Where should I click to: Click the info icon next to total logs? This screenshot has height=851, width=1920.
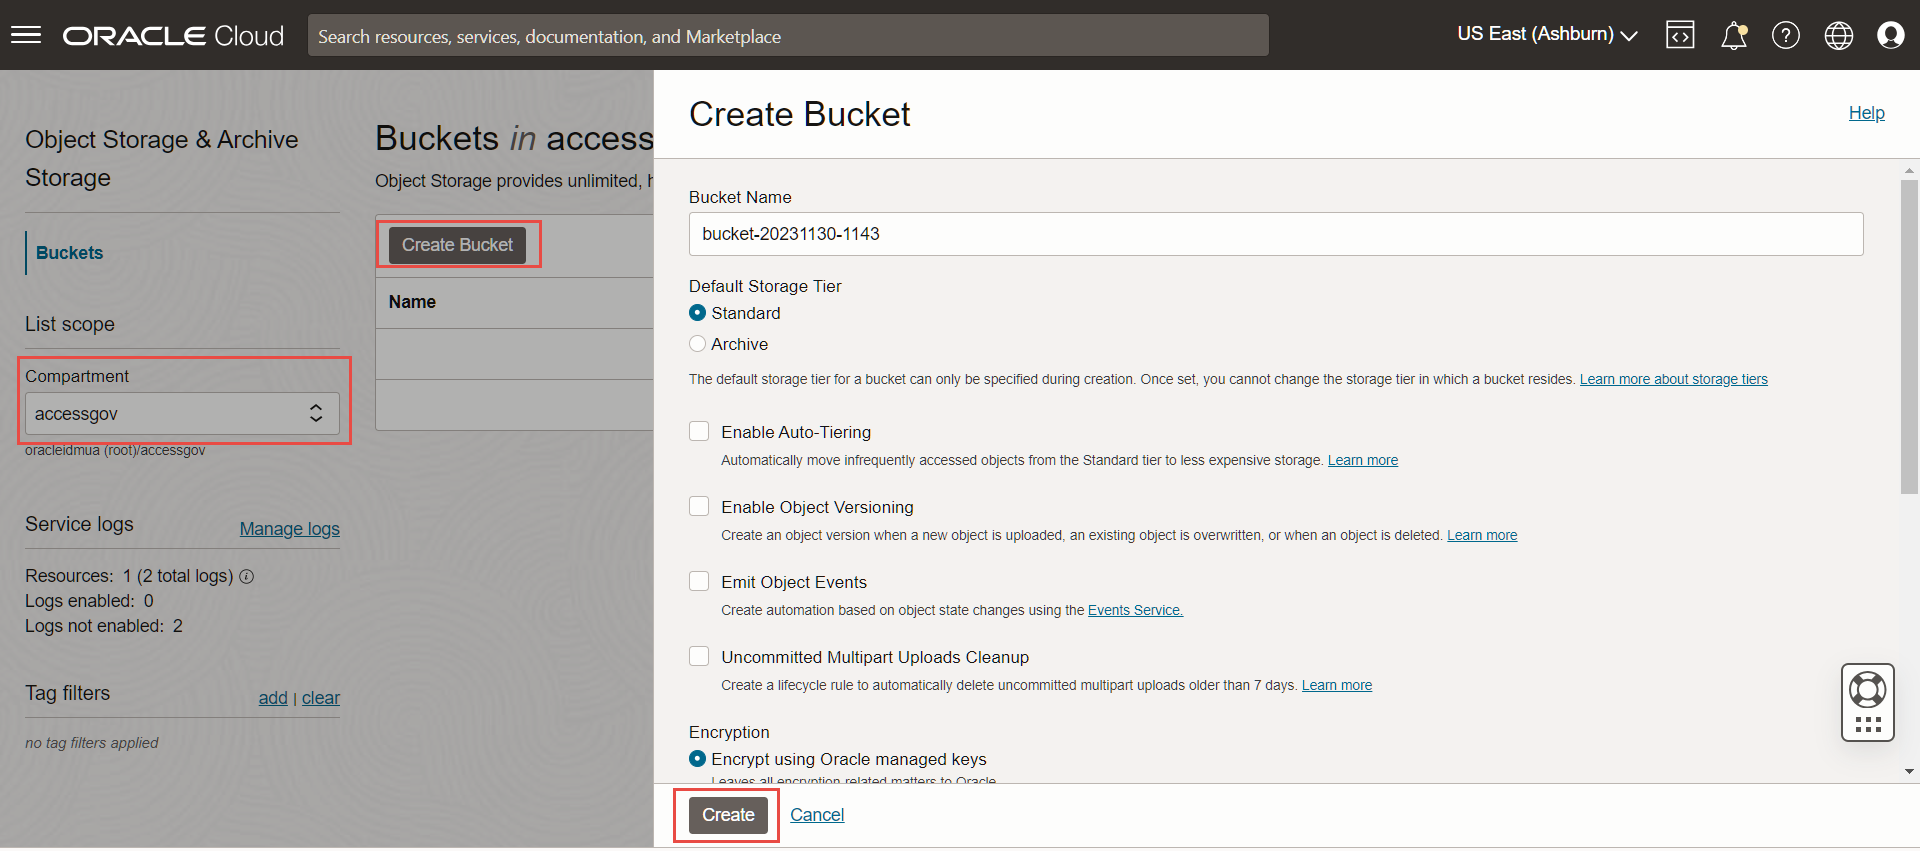point(246,577)
